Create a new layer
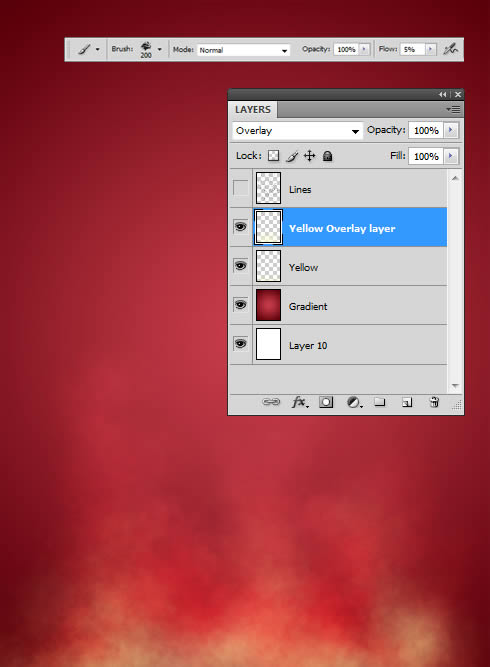 [x=407, y=402]
